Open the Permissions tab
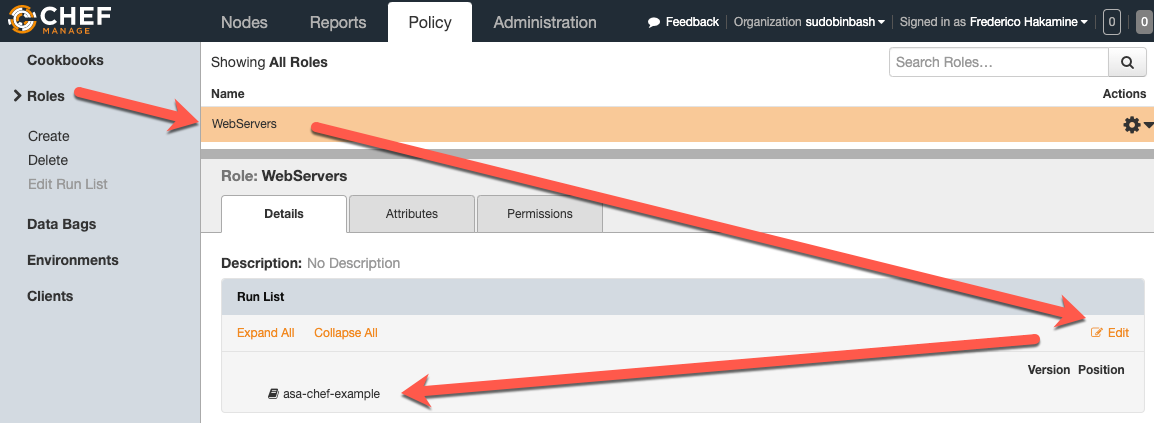This screenshot has width=1154, height=423. click(540, 214)
